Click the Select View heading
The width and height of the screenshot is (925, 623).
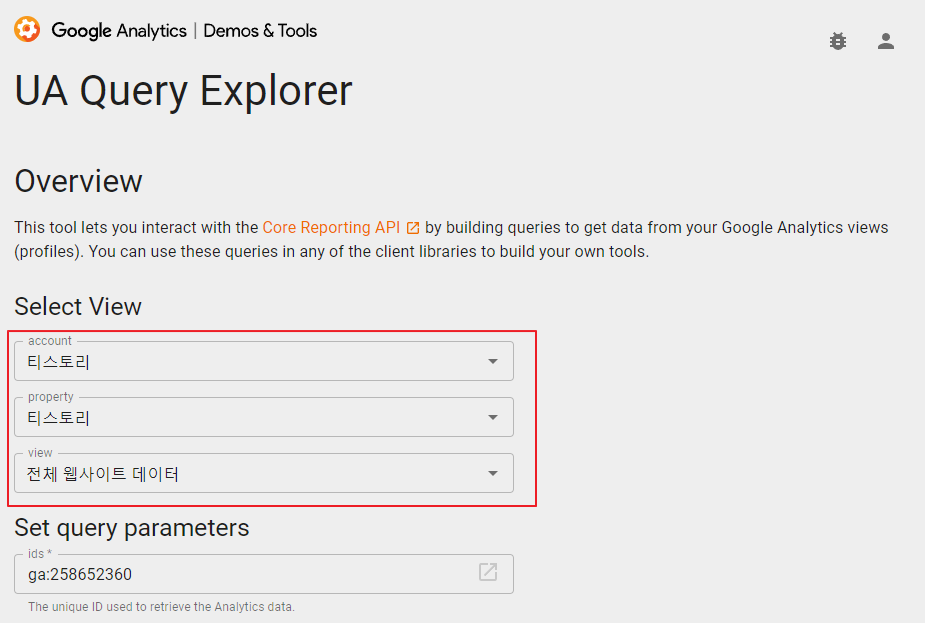coord(78,307)
